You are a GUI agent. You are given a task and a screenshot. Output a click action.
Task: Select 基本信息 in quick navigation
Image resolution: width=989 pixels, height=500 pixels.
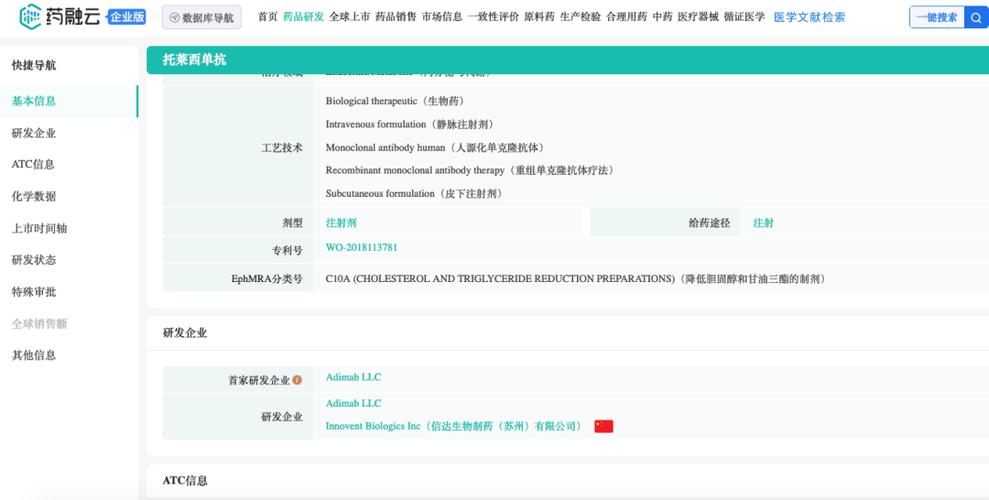[x=34, y=101]
